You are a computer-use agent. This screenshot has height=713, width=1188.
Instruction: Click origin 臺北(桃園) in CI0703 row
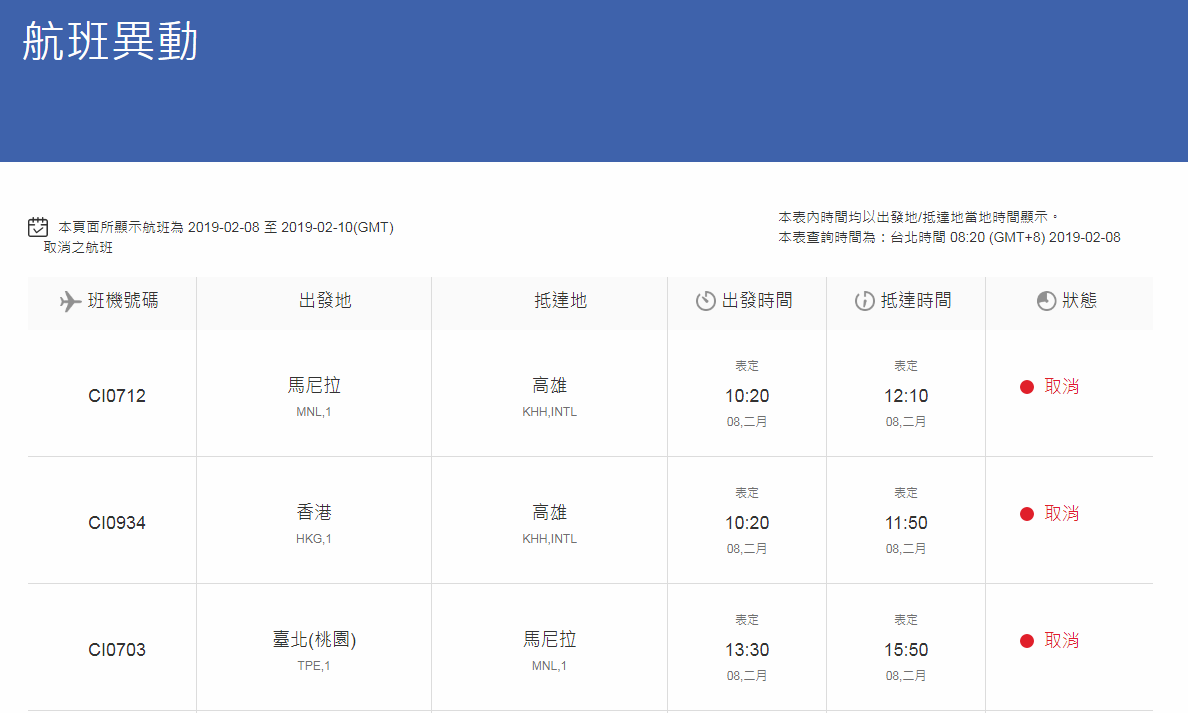(x=314, y=640)
